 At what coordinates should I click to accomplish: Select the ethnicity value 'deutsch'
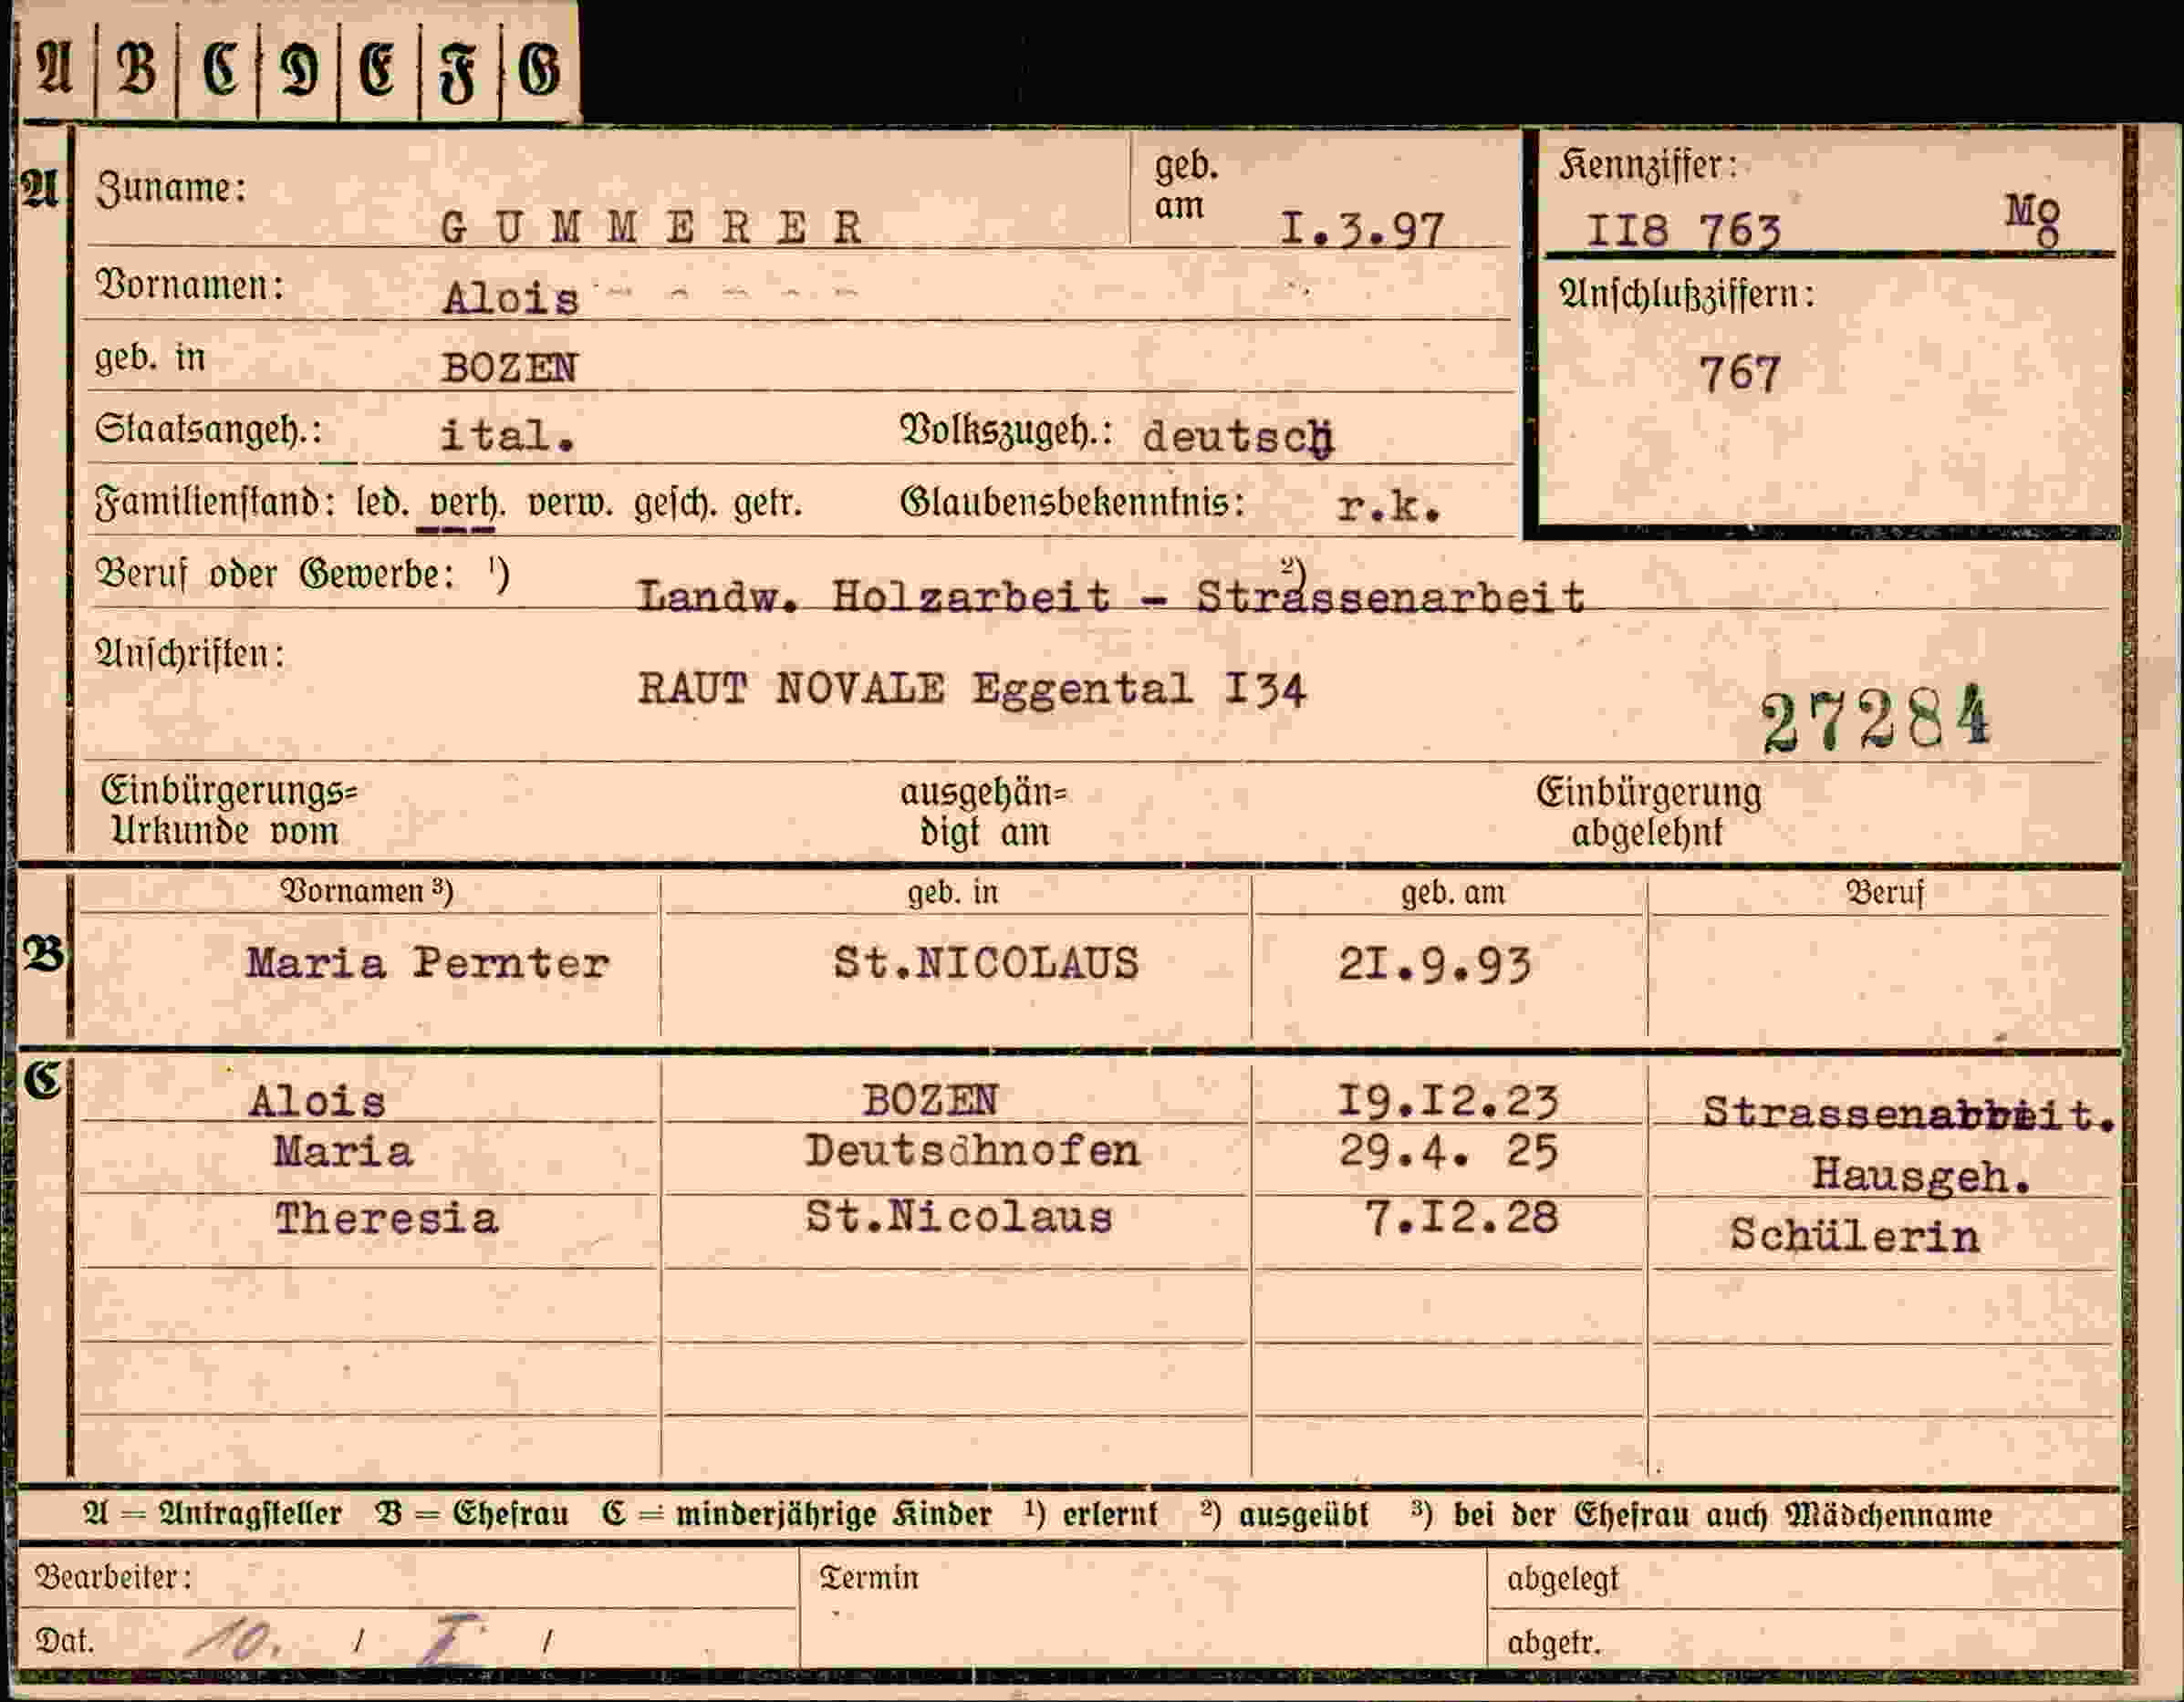tap(1238, 437)
